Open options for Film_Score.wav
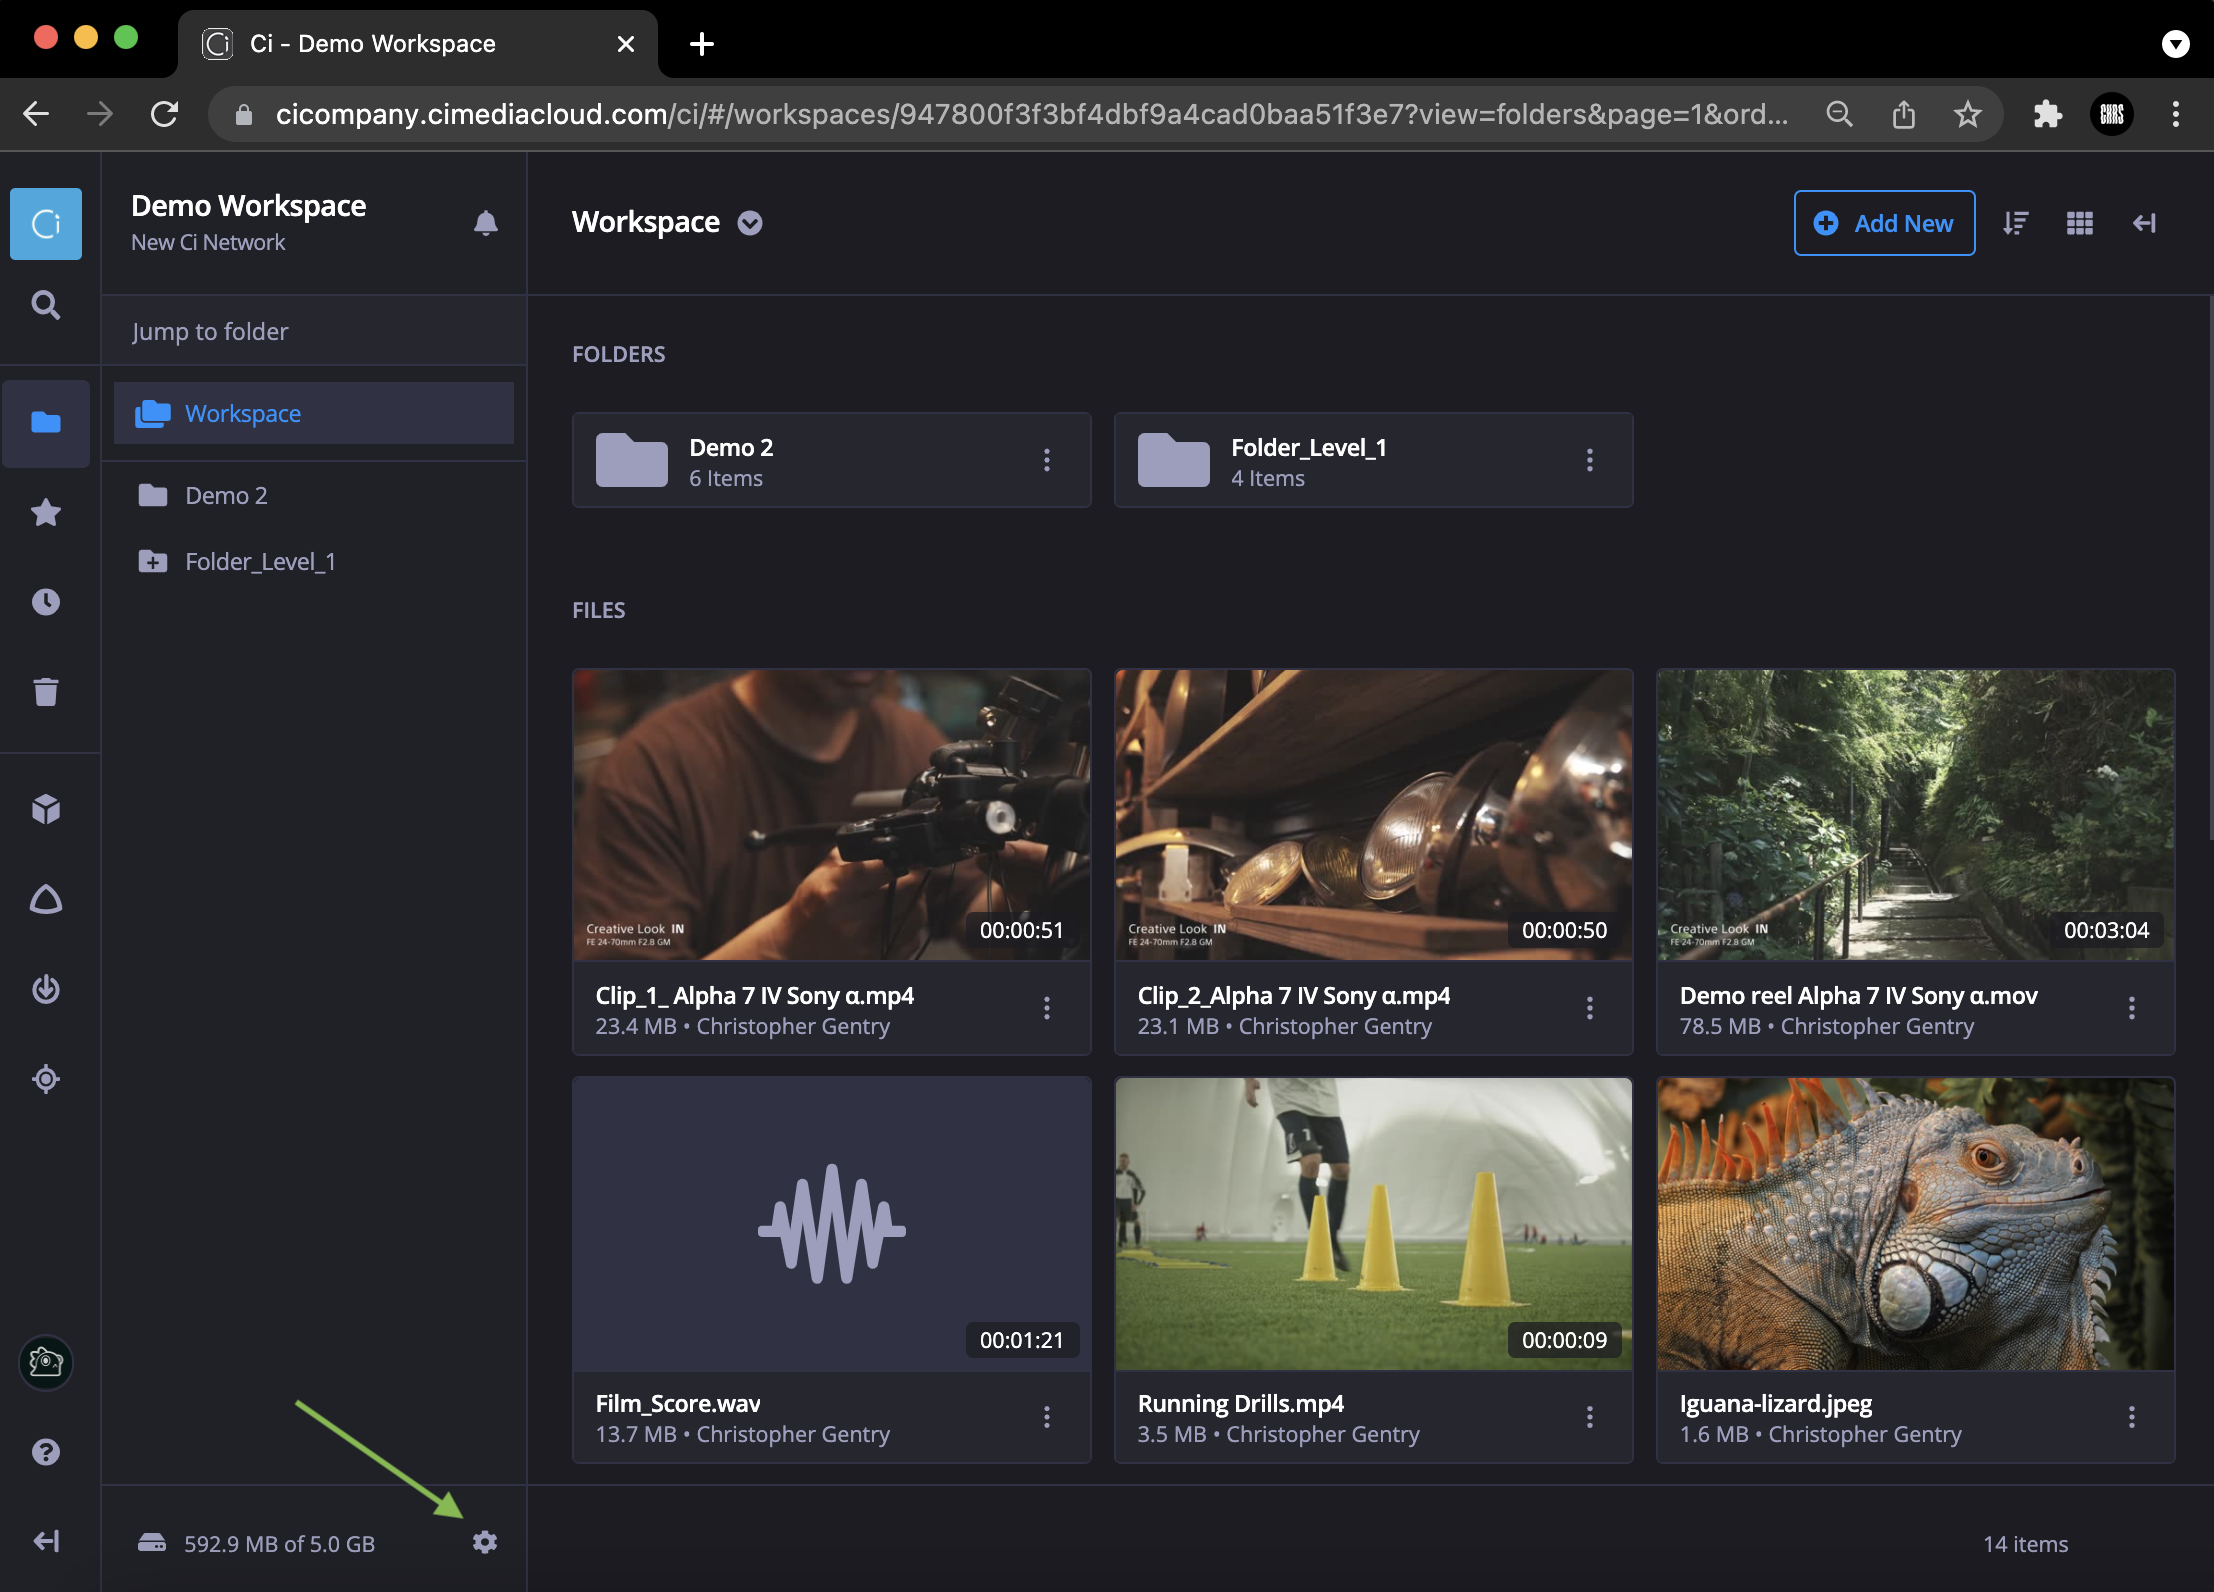The height and width of the screenshot is (1592, 2214). (1047, 1417)
